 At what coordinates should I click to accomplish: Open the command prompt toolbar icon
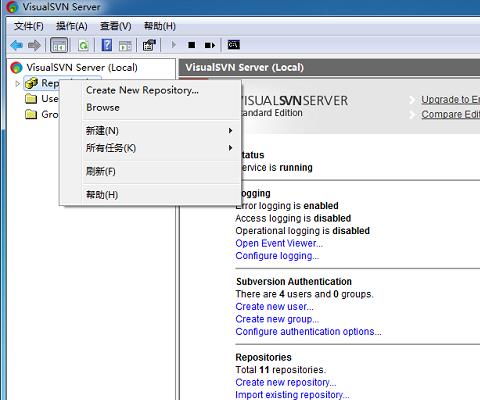coord(234,45)
